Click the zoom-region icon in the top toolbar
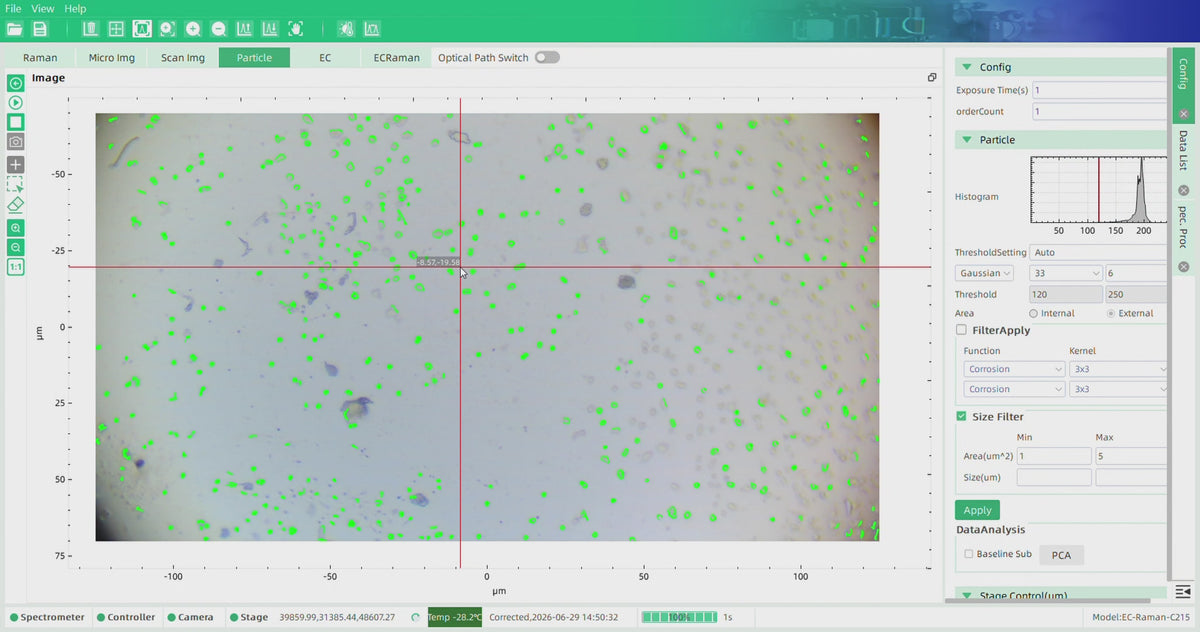 (167, 29)
